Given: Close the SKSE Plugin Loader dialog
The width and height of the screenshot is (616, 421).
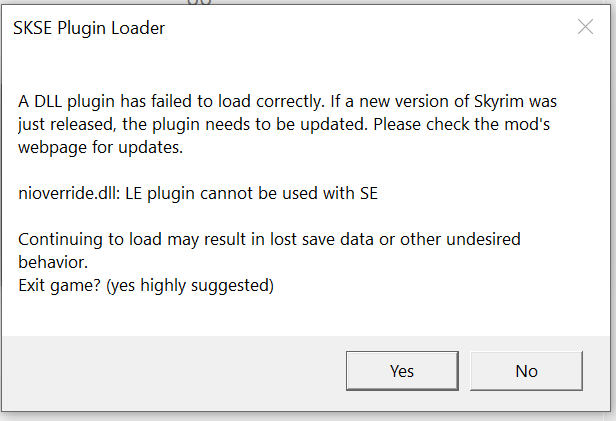Looking at the screenshot, I should (x=585, y=27).
